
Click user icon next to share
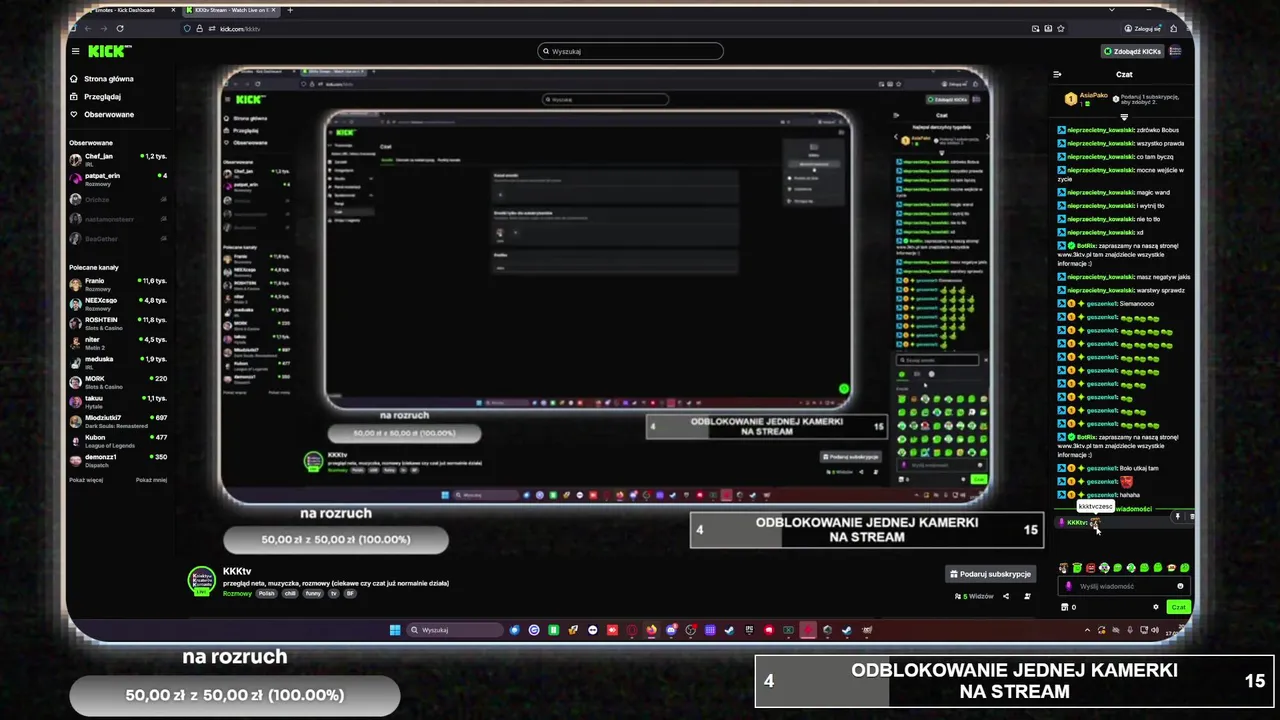tap(1027, 596)
